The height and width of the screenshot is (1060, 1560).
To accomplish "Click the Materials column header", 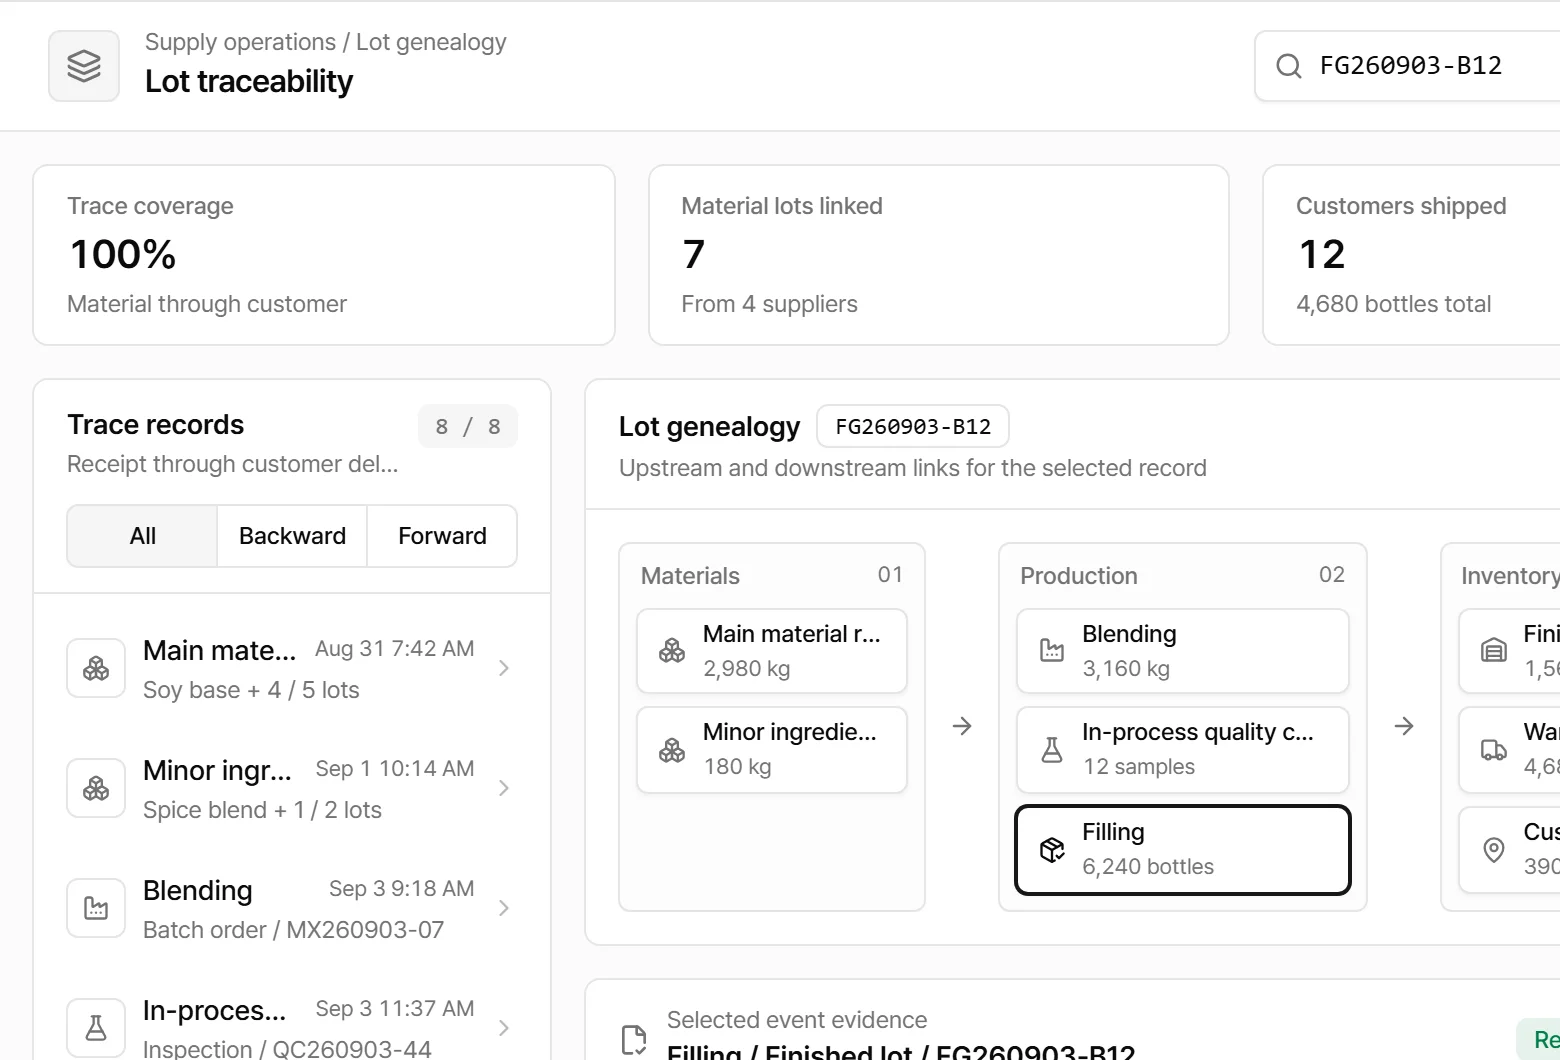I will [690, 576].
